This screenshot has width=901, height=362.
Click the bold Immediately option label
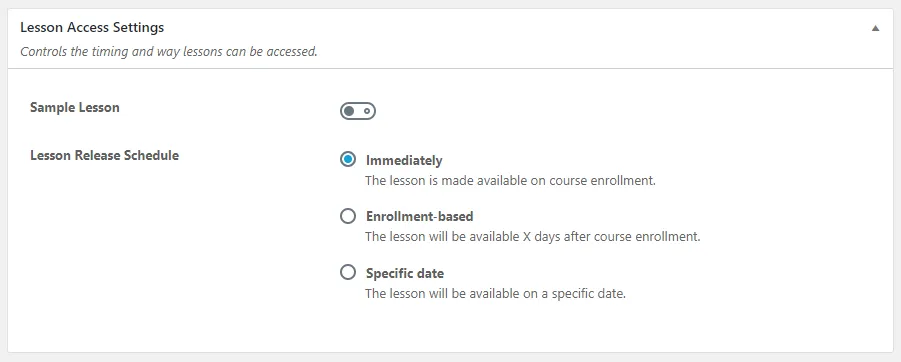404,160
